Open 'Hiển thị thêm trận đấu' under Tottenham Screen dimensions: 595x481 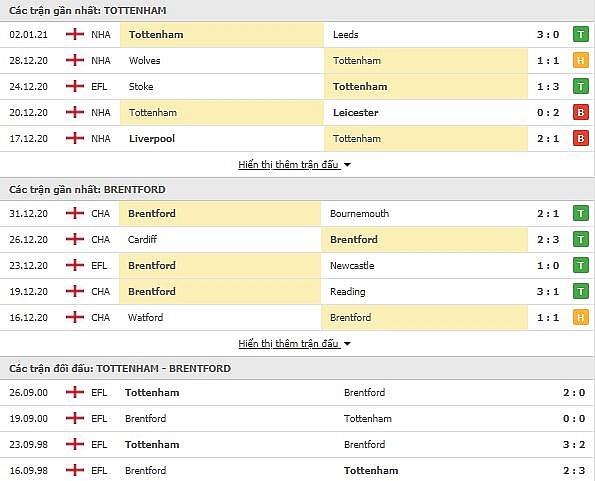288,165
